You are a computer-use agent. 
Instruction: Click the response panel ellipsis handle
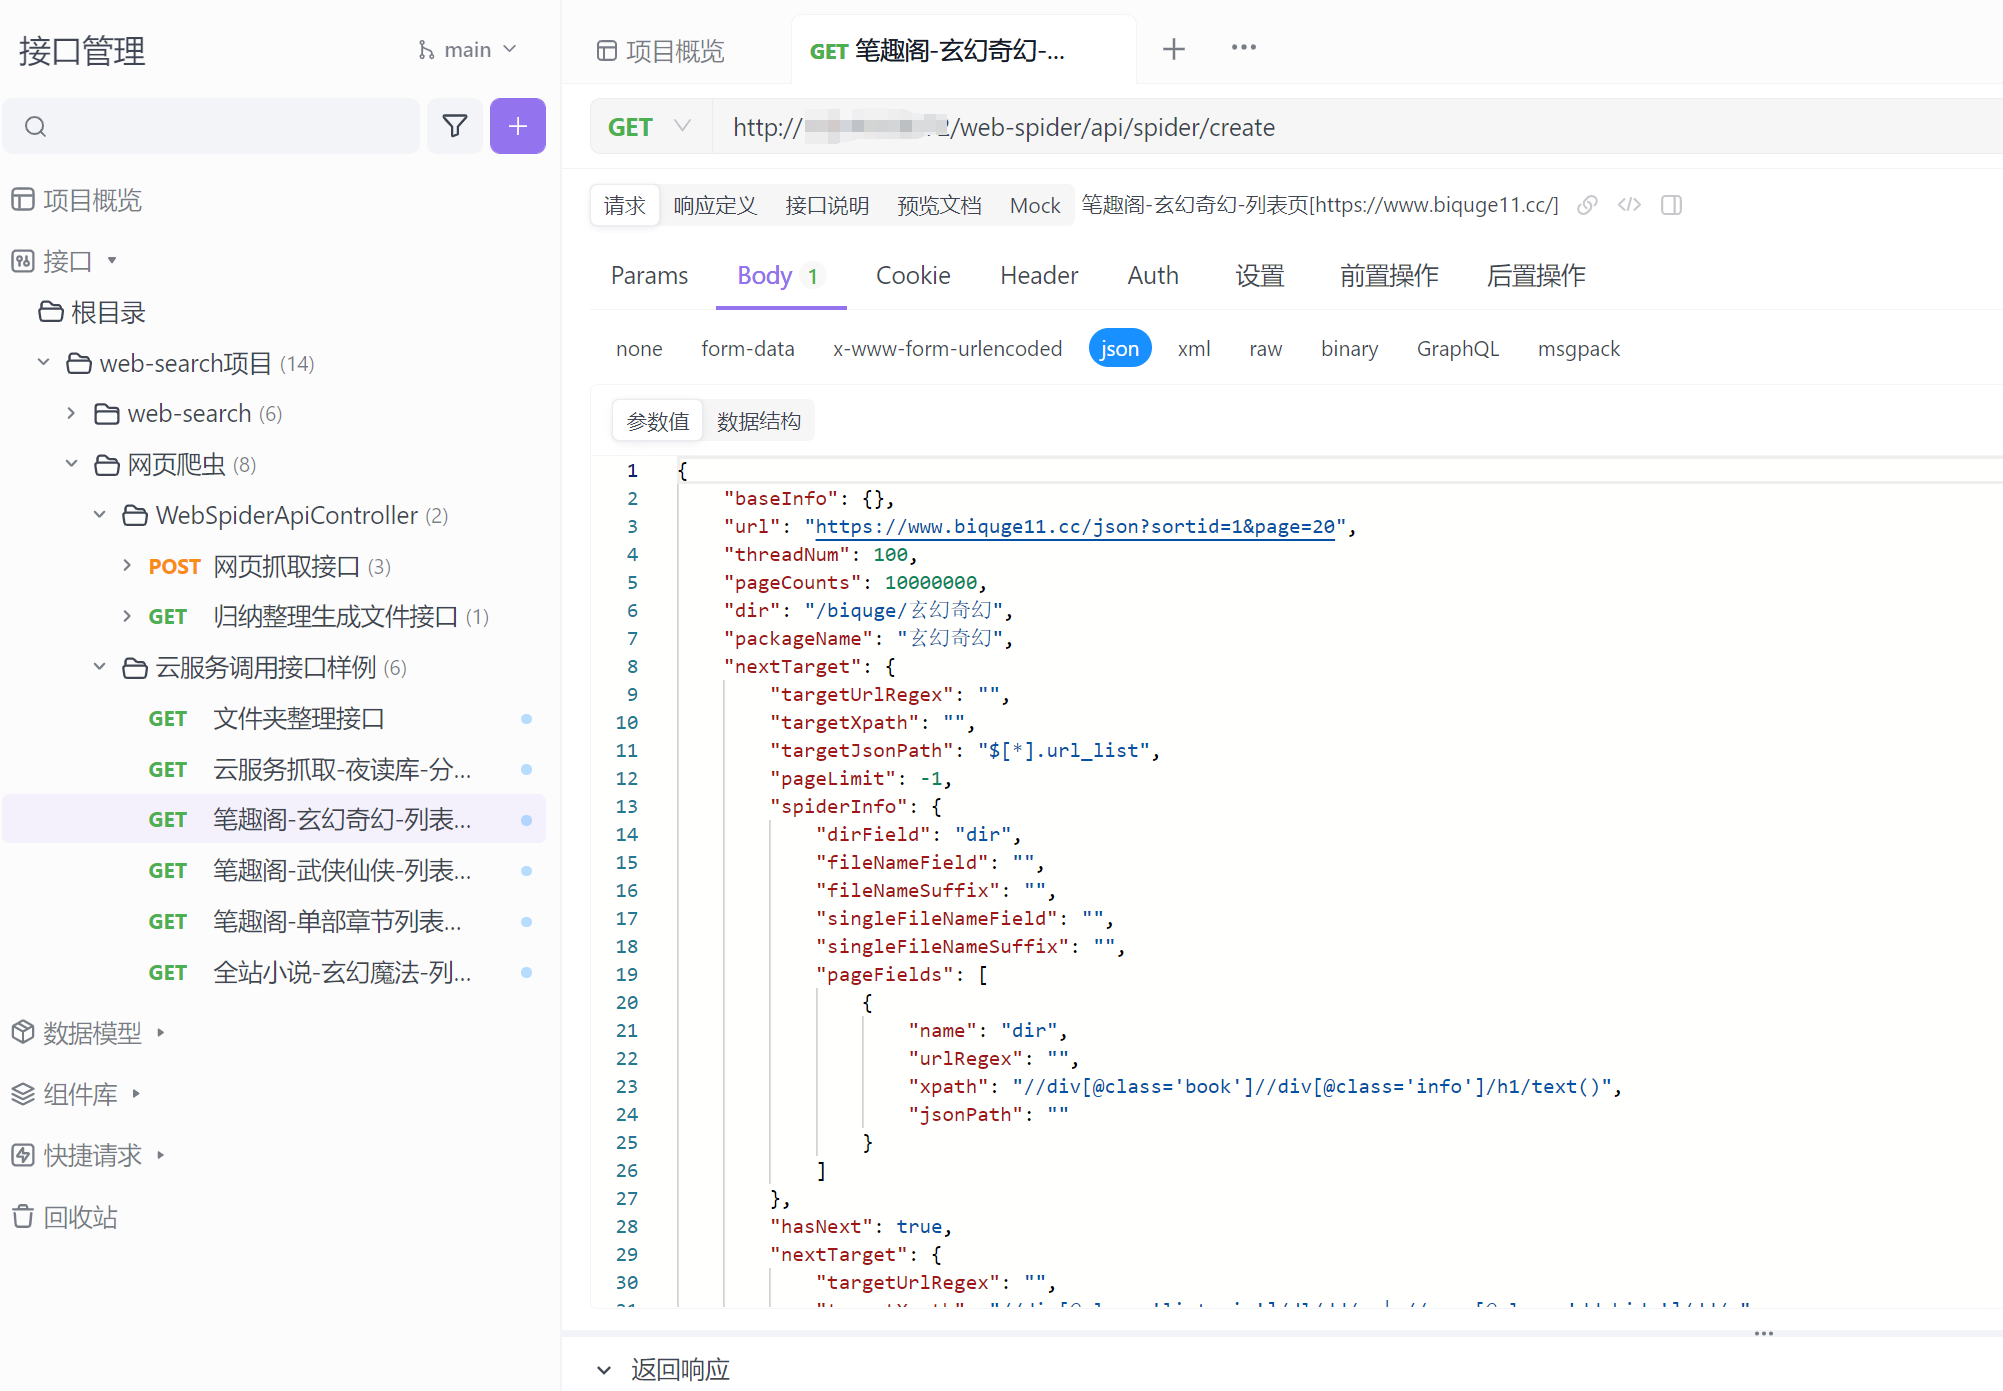click(x=1764, y=1333)
